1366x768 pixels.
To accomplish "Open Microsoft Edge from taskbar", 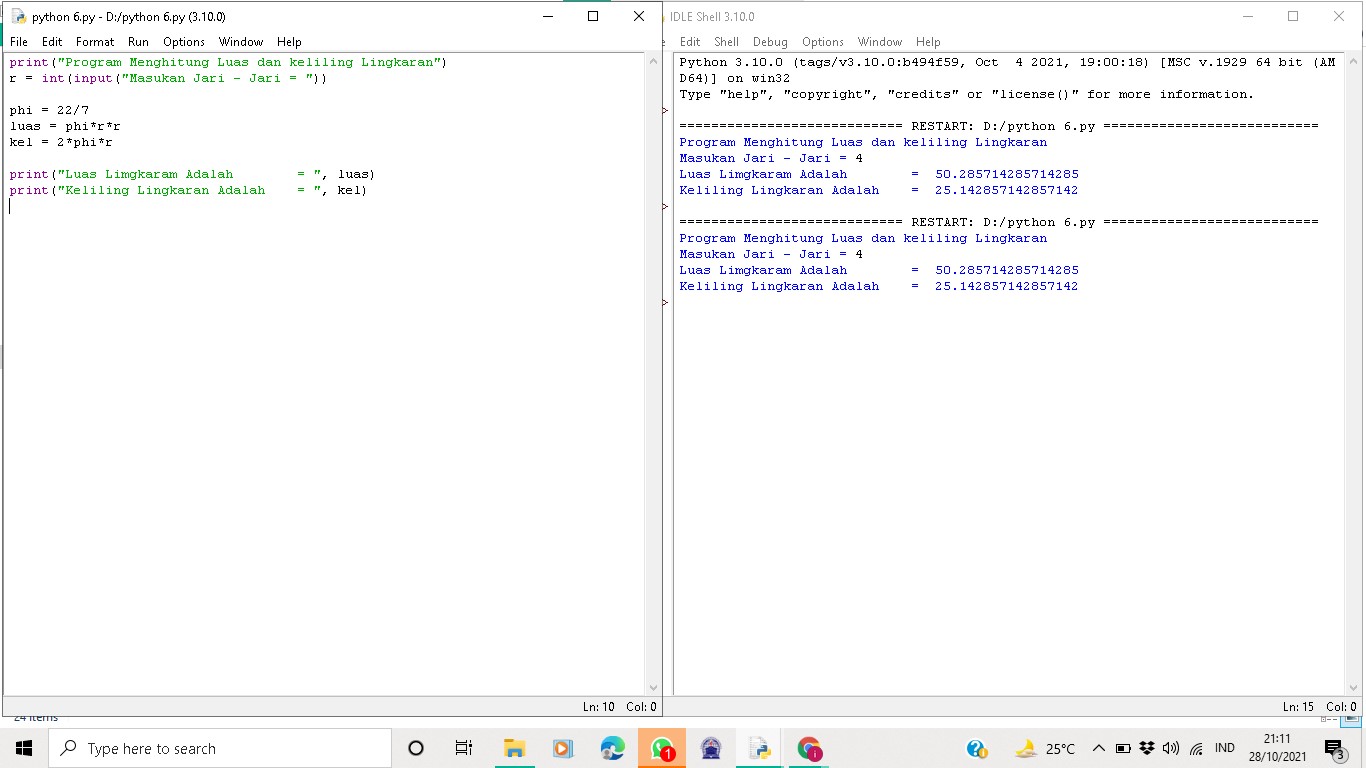I will (612, 748).
